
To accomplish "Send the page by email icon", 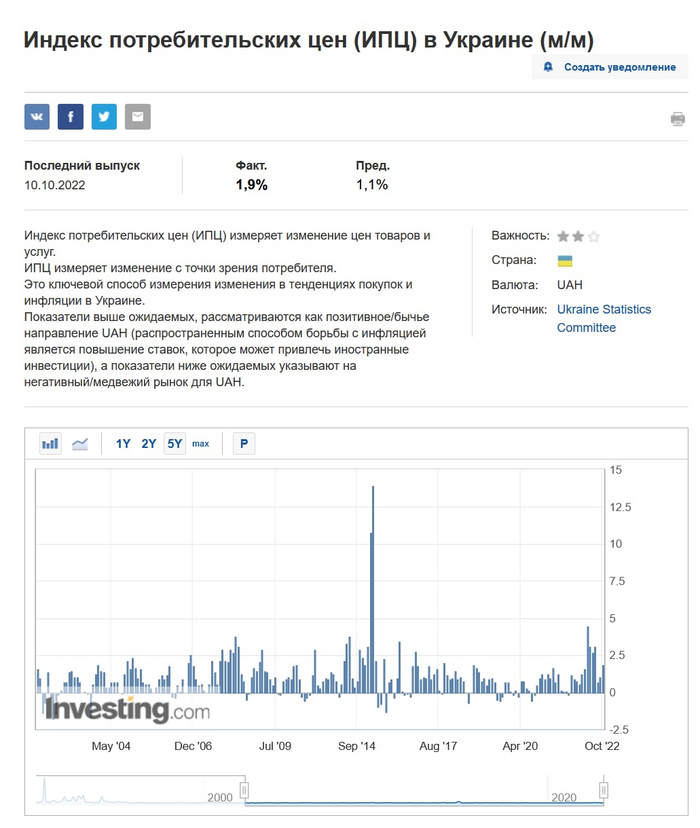I will (138, 117).
